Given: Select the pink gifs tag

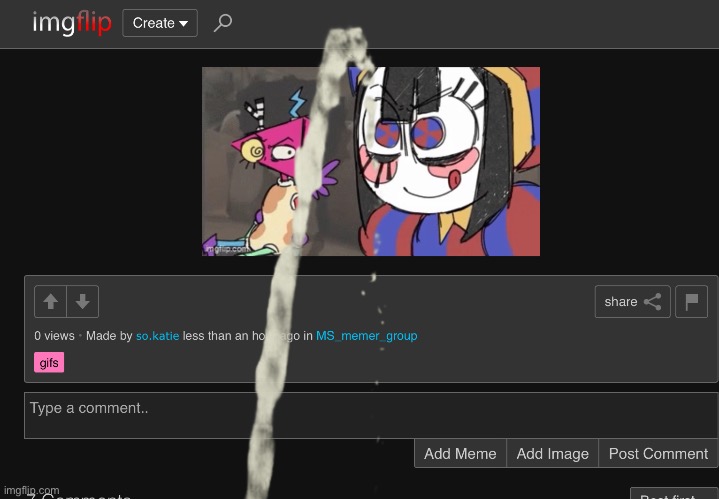Looking at the screenshot, I should [x=49, y=363].
